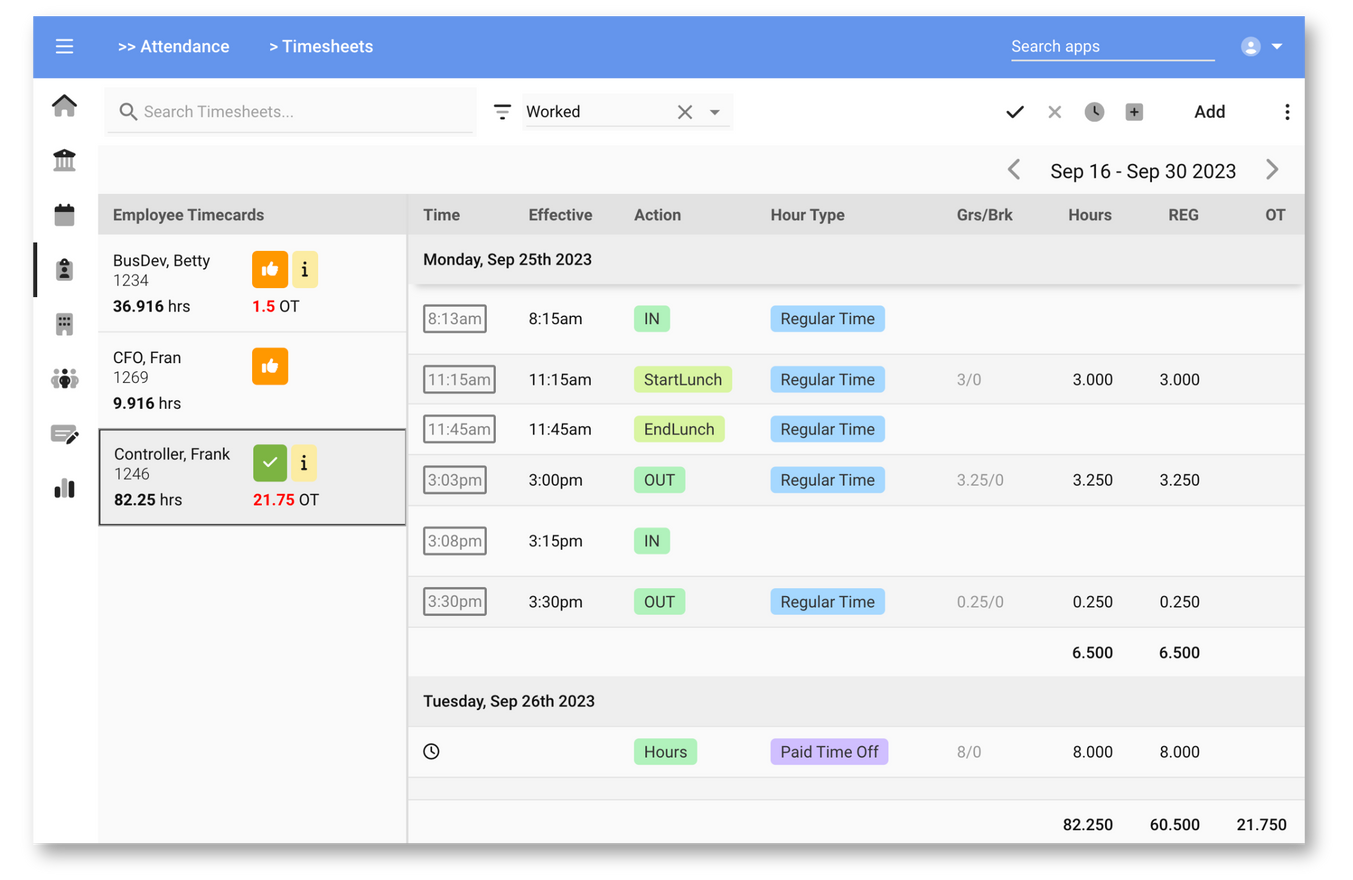Toggle Betty BusDev's orange thumbs-up approval

[x=270, y=269]
